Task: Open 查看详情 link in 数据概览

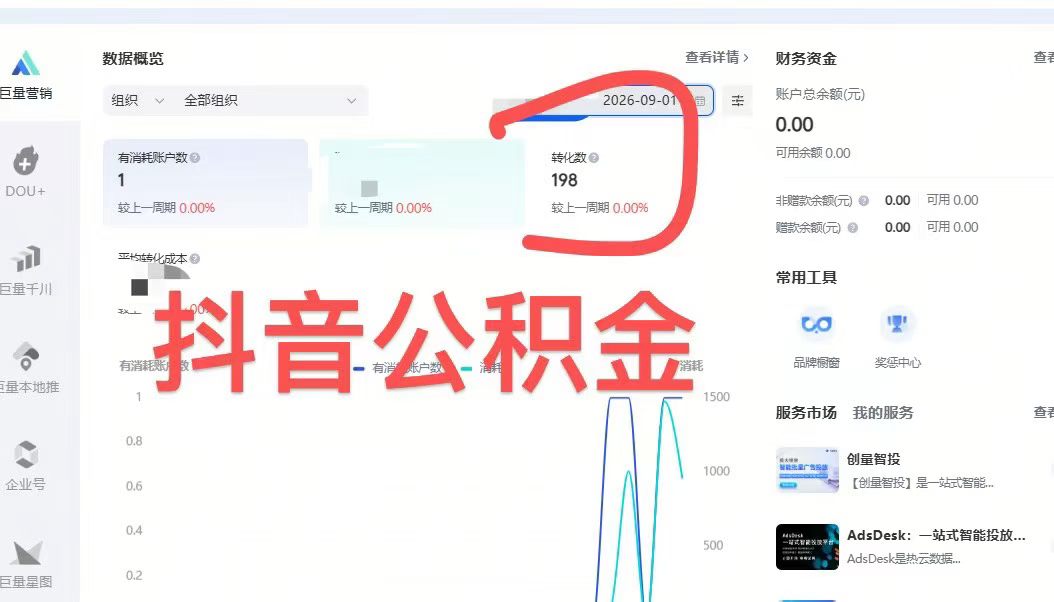Action: 717,58
